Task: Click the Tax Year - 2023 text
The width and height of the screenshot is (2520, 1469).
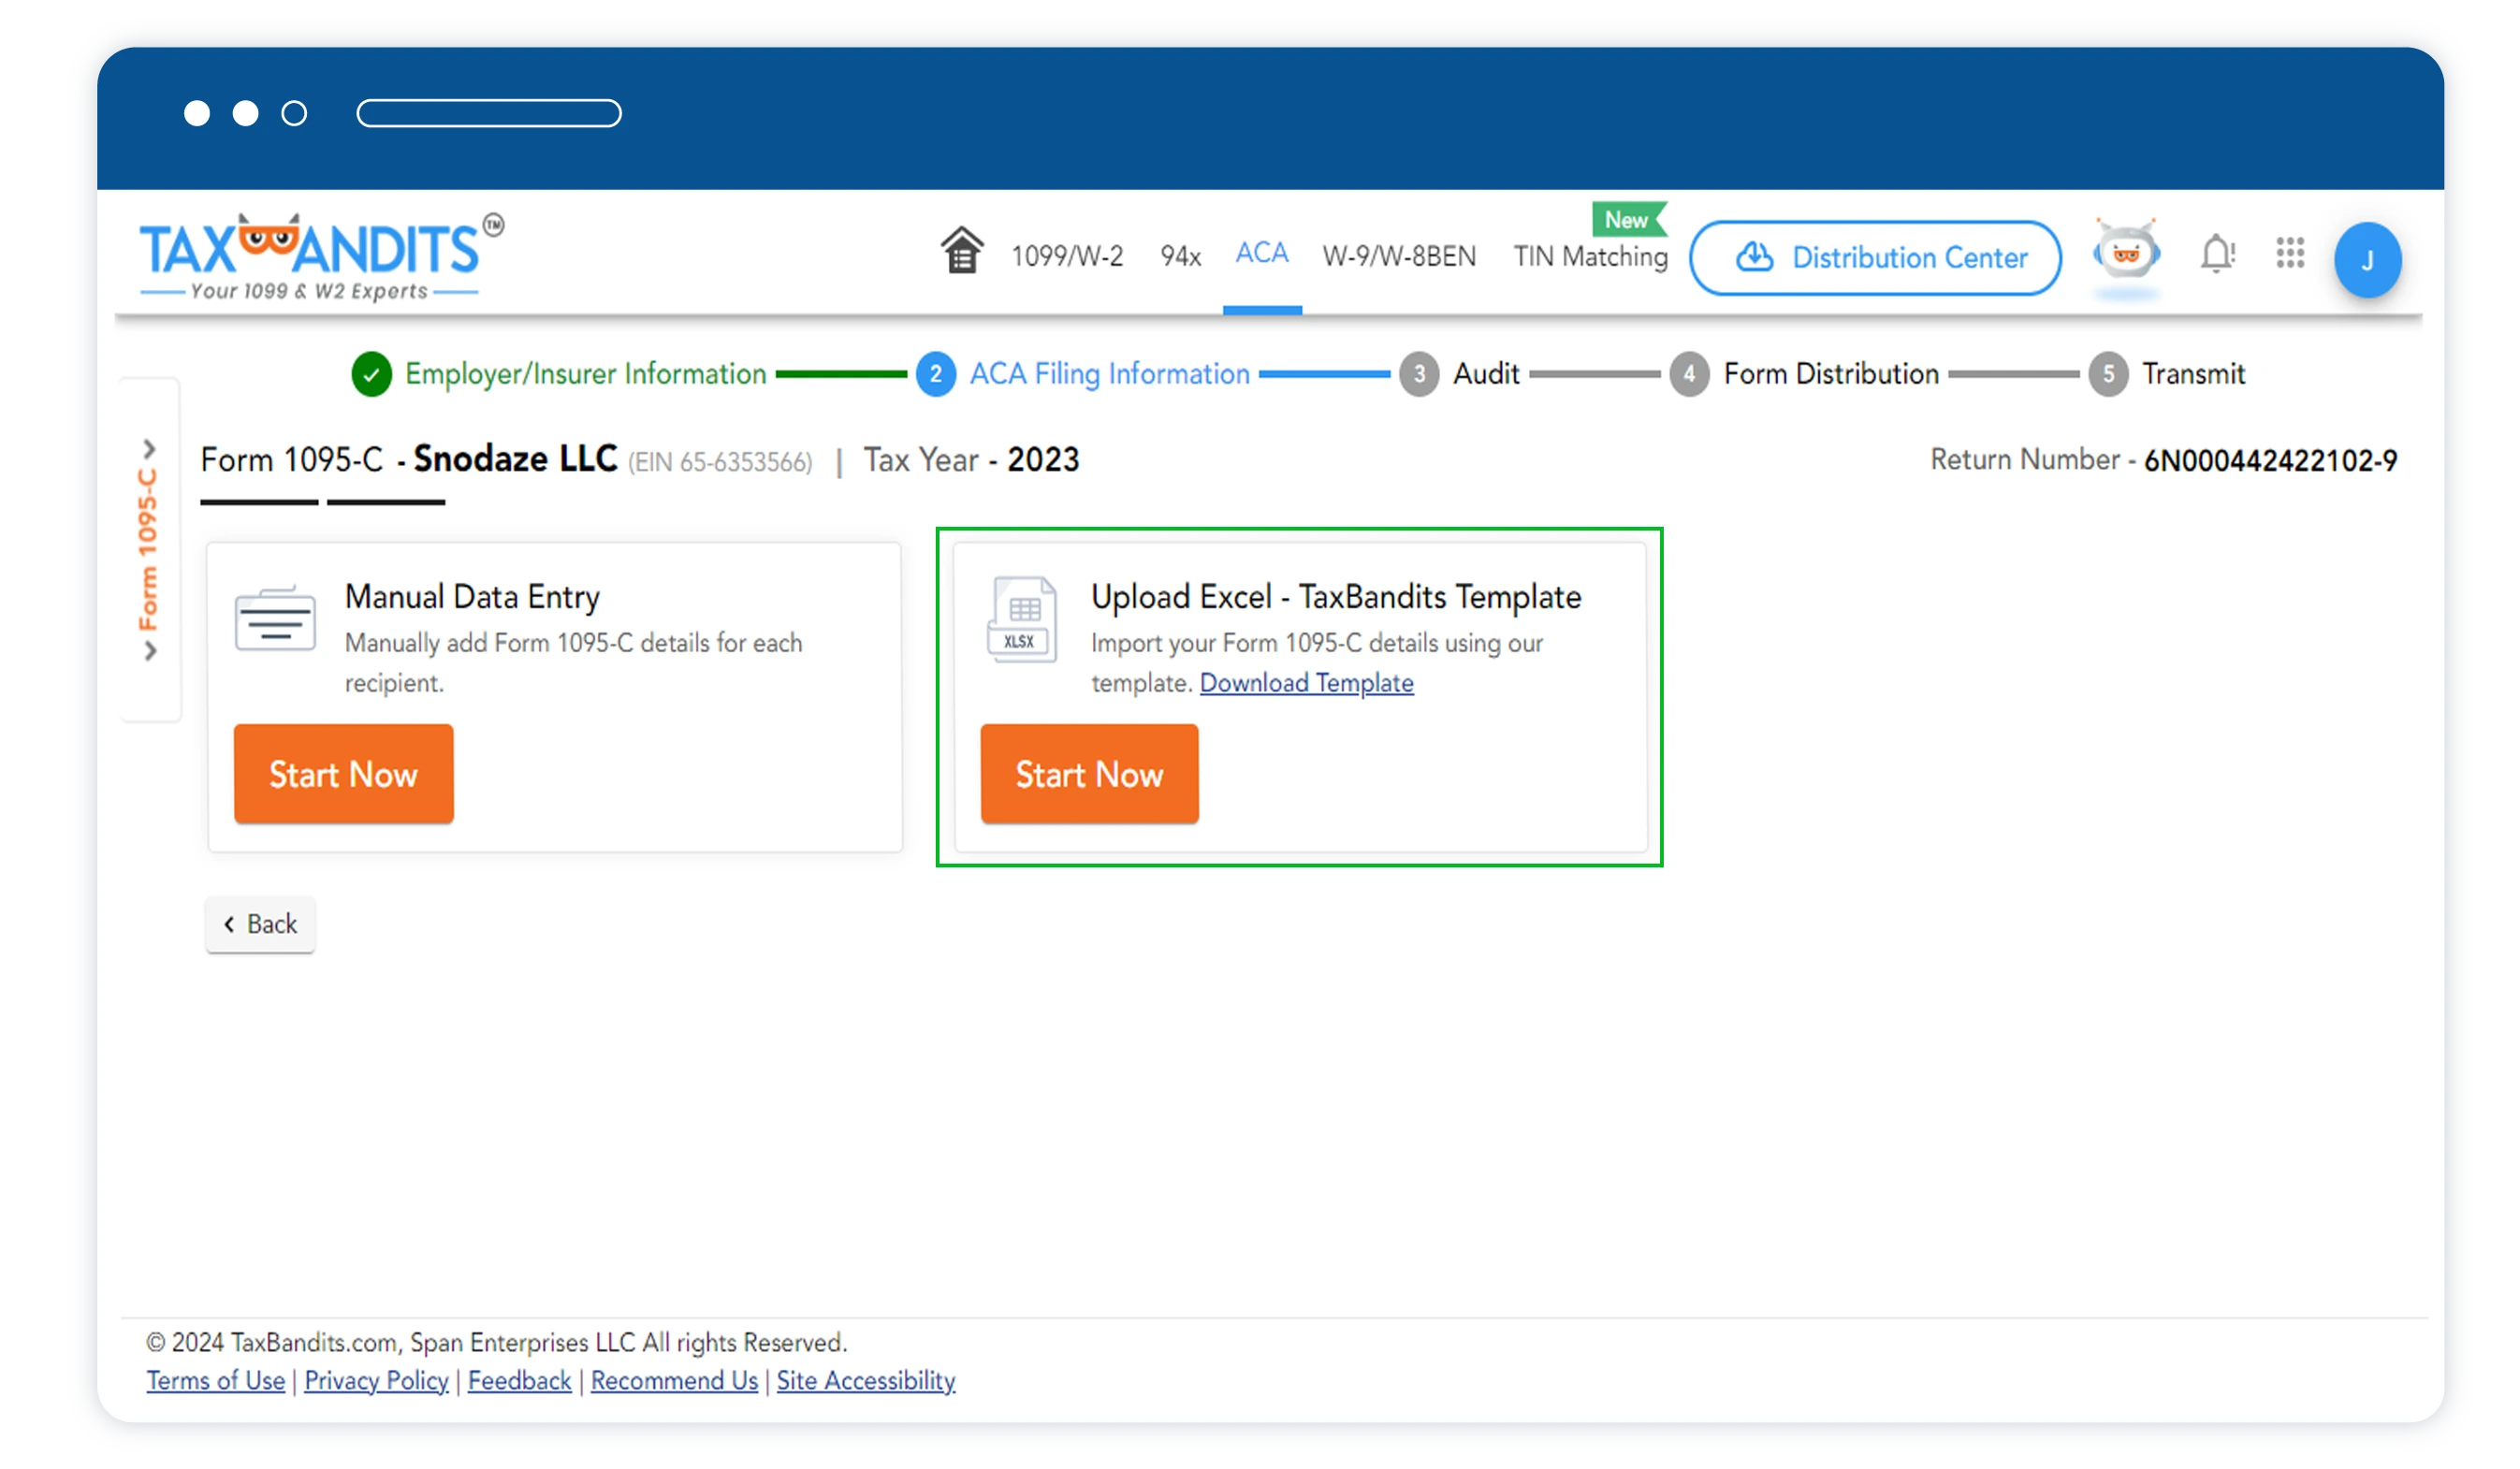Action: [x=971, y=460]
